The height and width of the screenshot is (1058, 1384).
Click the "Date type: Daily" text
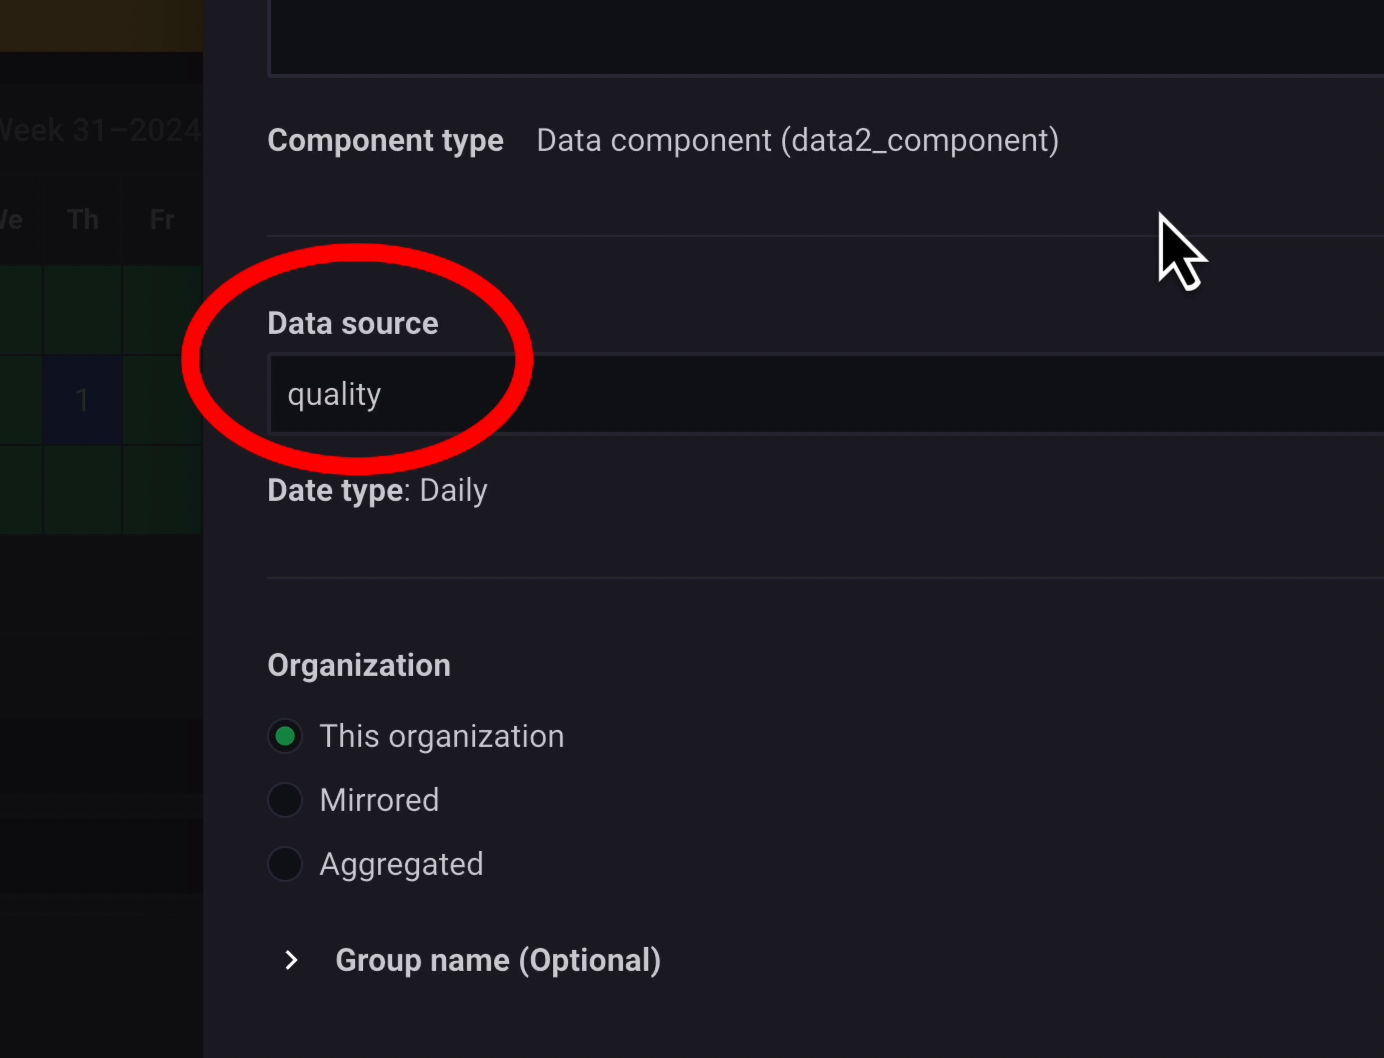(377, 491)
